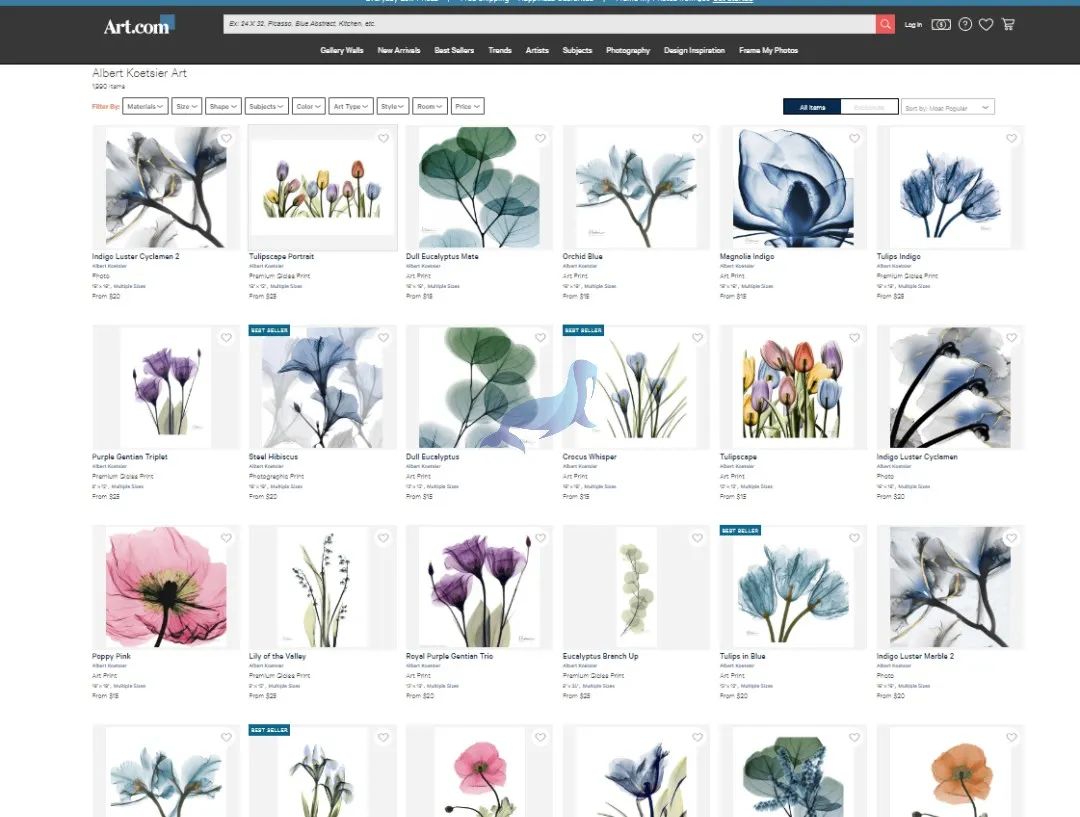The image size is (1080, 817).
Task: Click the rewards money icon in header
Action: click(941, 24)
